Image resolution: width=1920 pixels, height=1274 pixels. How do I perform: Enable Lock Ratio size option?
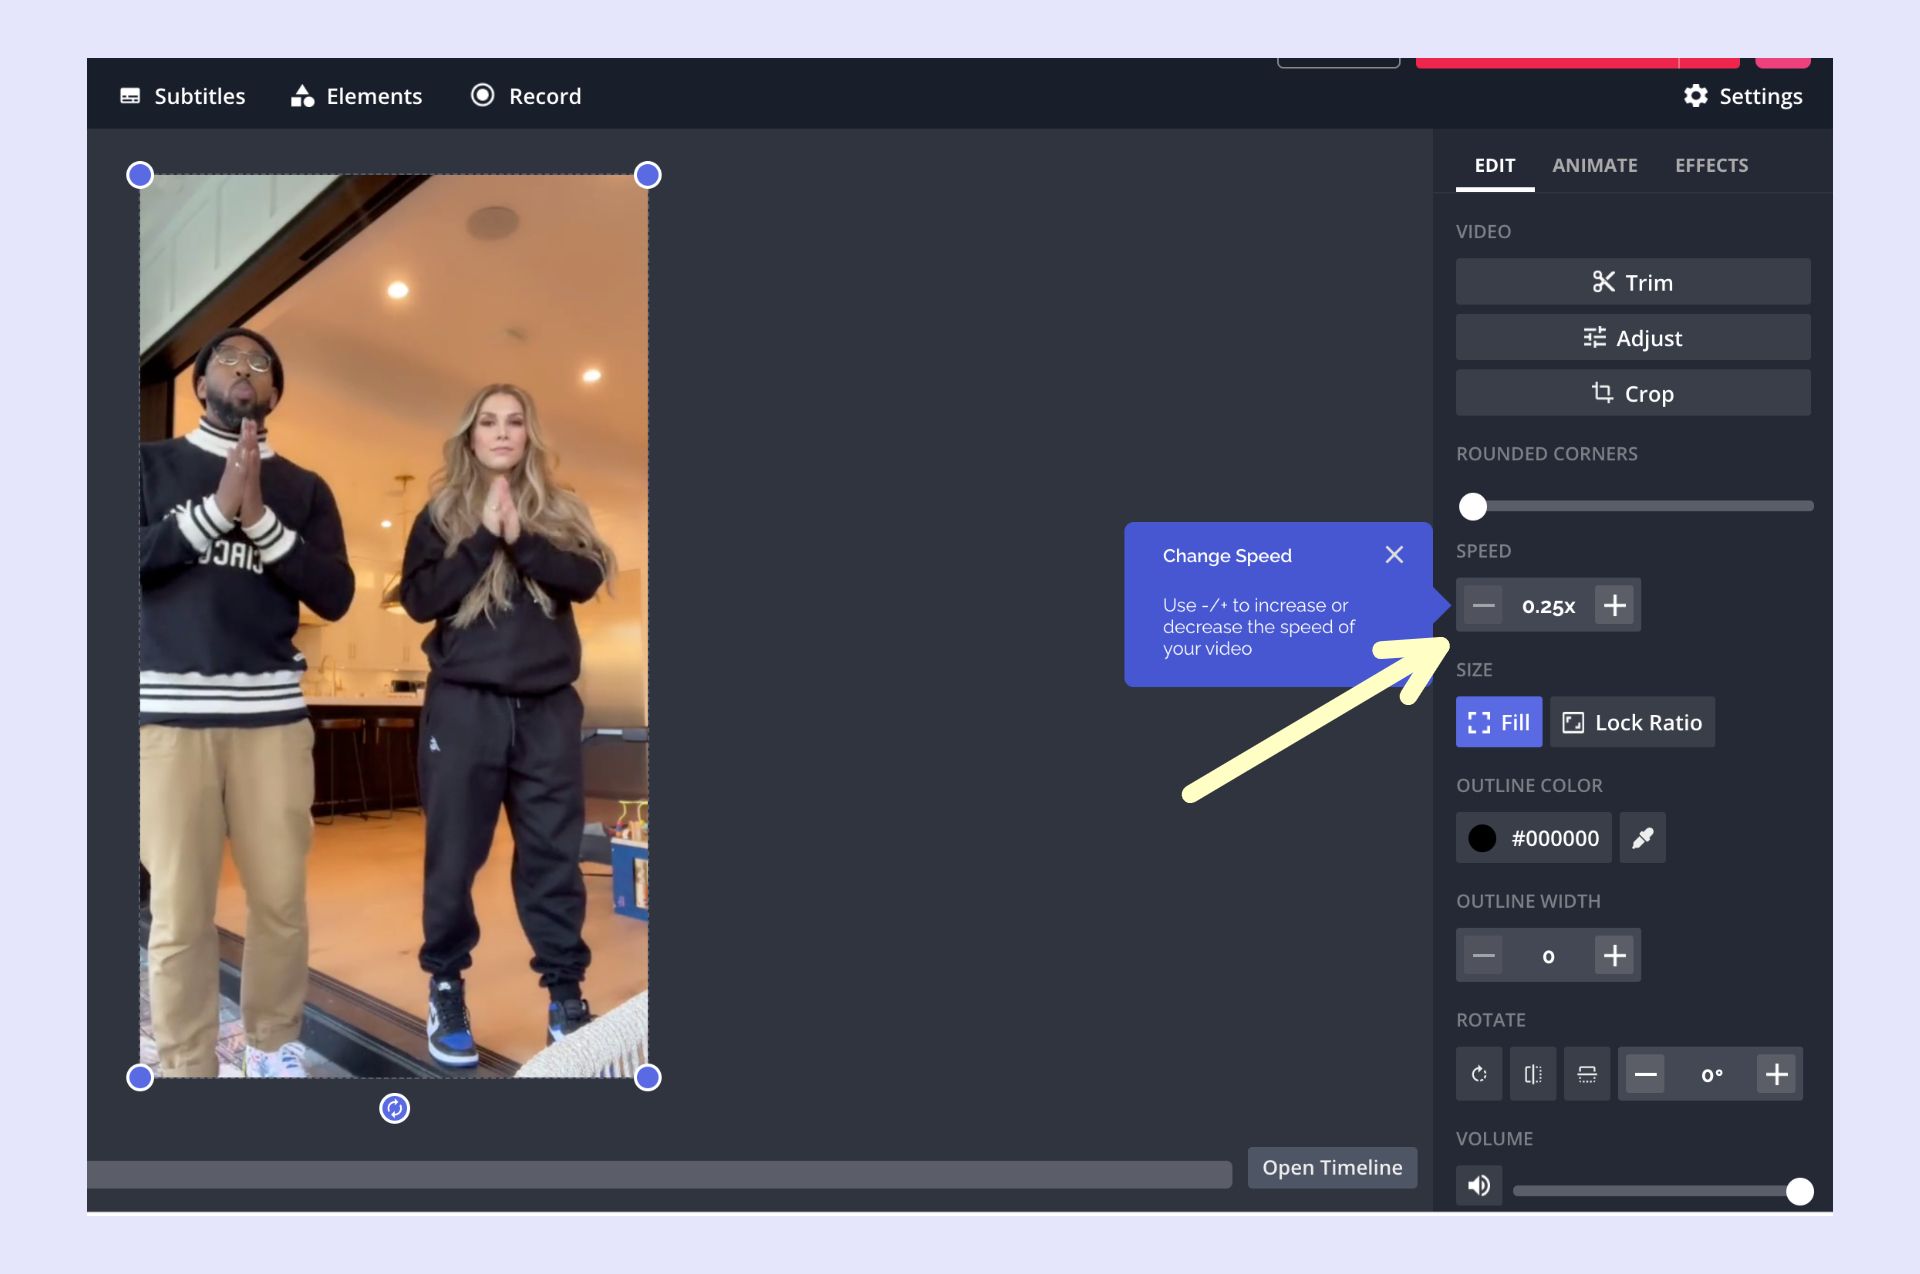(x=1632, y=722)
